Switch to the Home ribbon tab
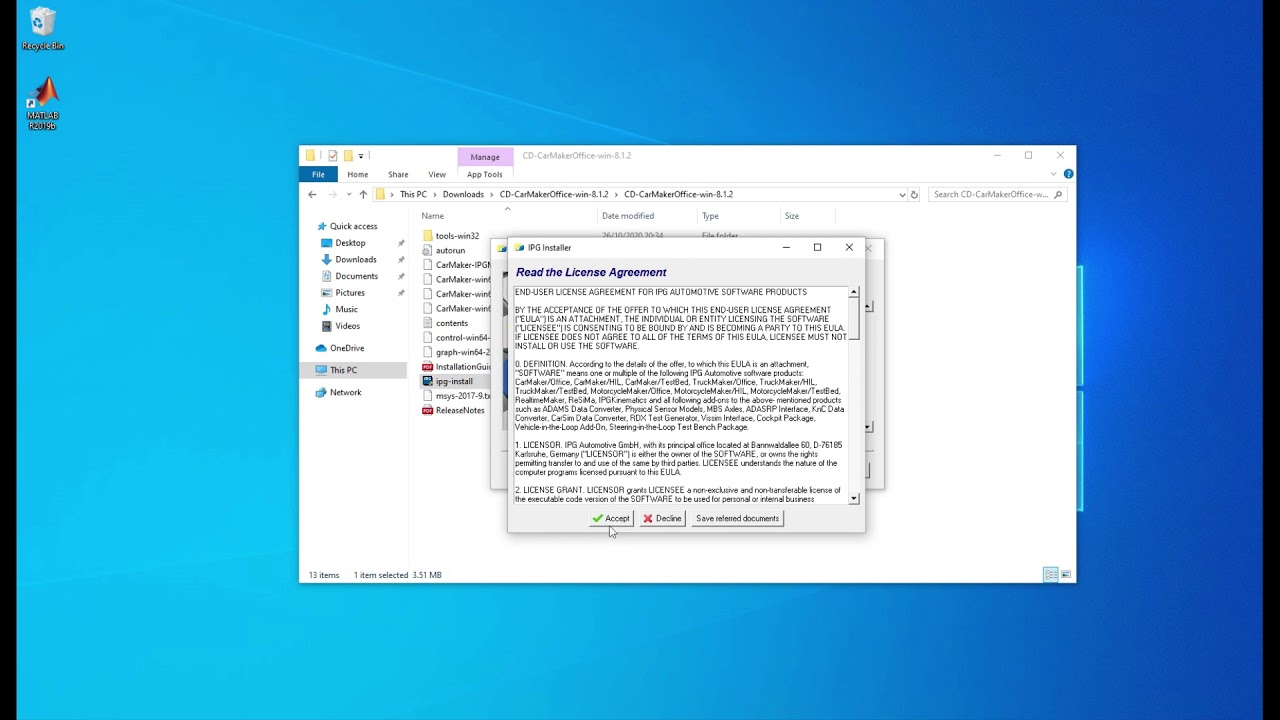 [x=357, y=174]
